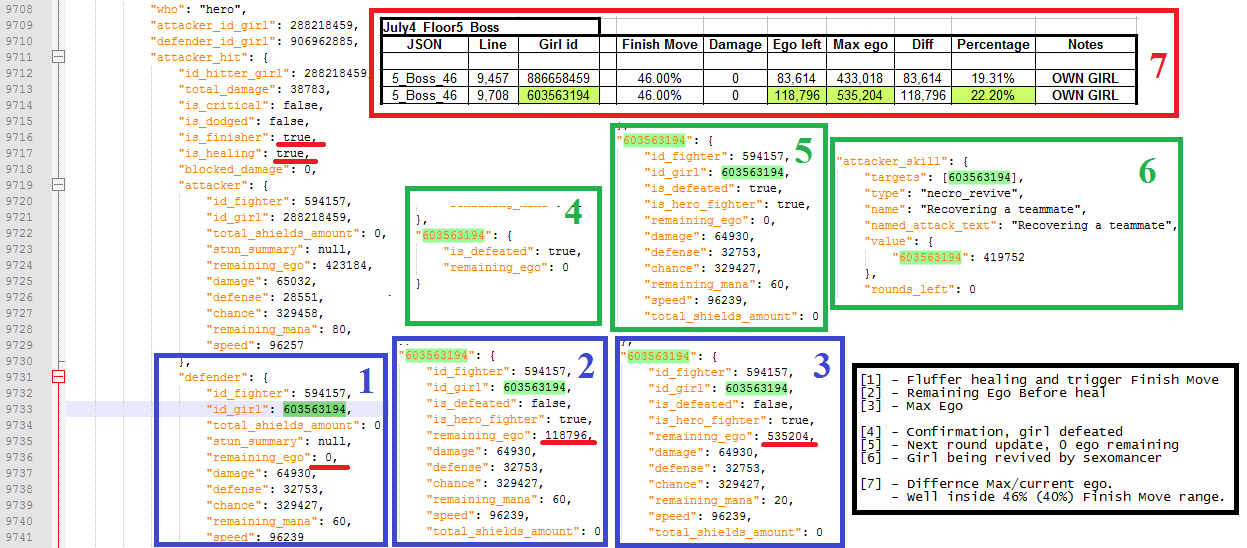
Task: Click the "is_finisher" key on line 9716
Action: 221,137
